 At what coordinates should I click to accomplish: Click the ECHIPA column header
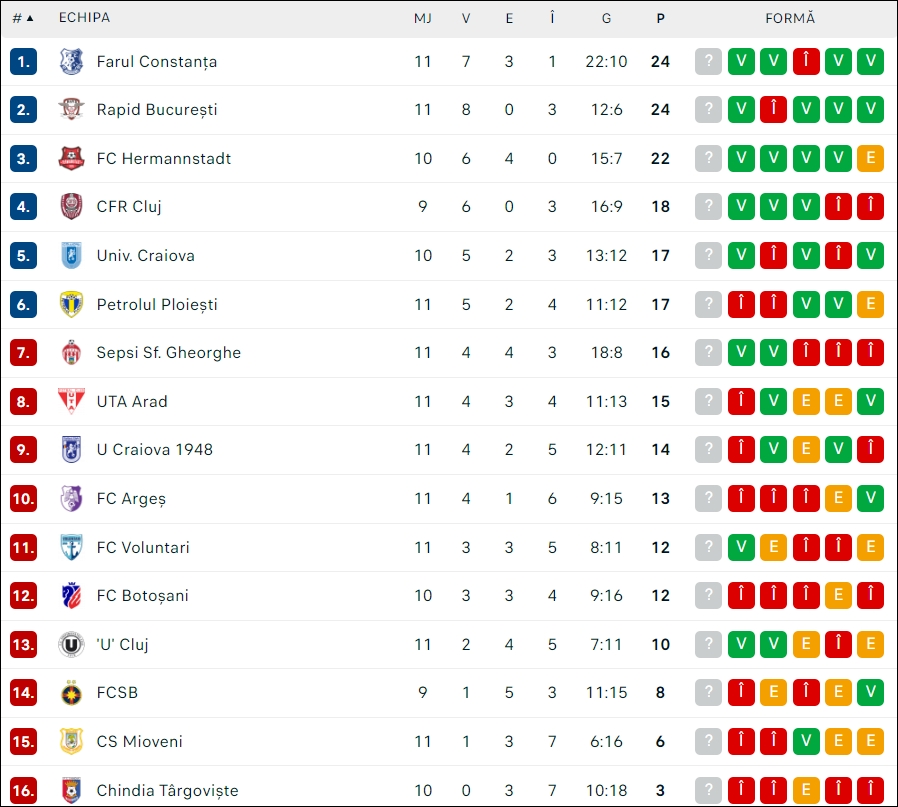[x=84, y=18]
